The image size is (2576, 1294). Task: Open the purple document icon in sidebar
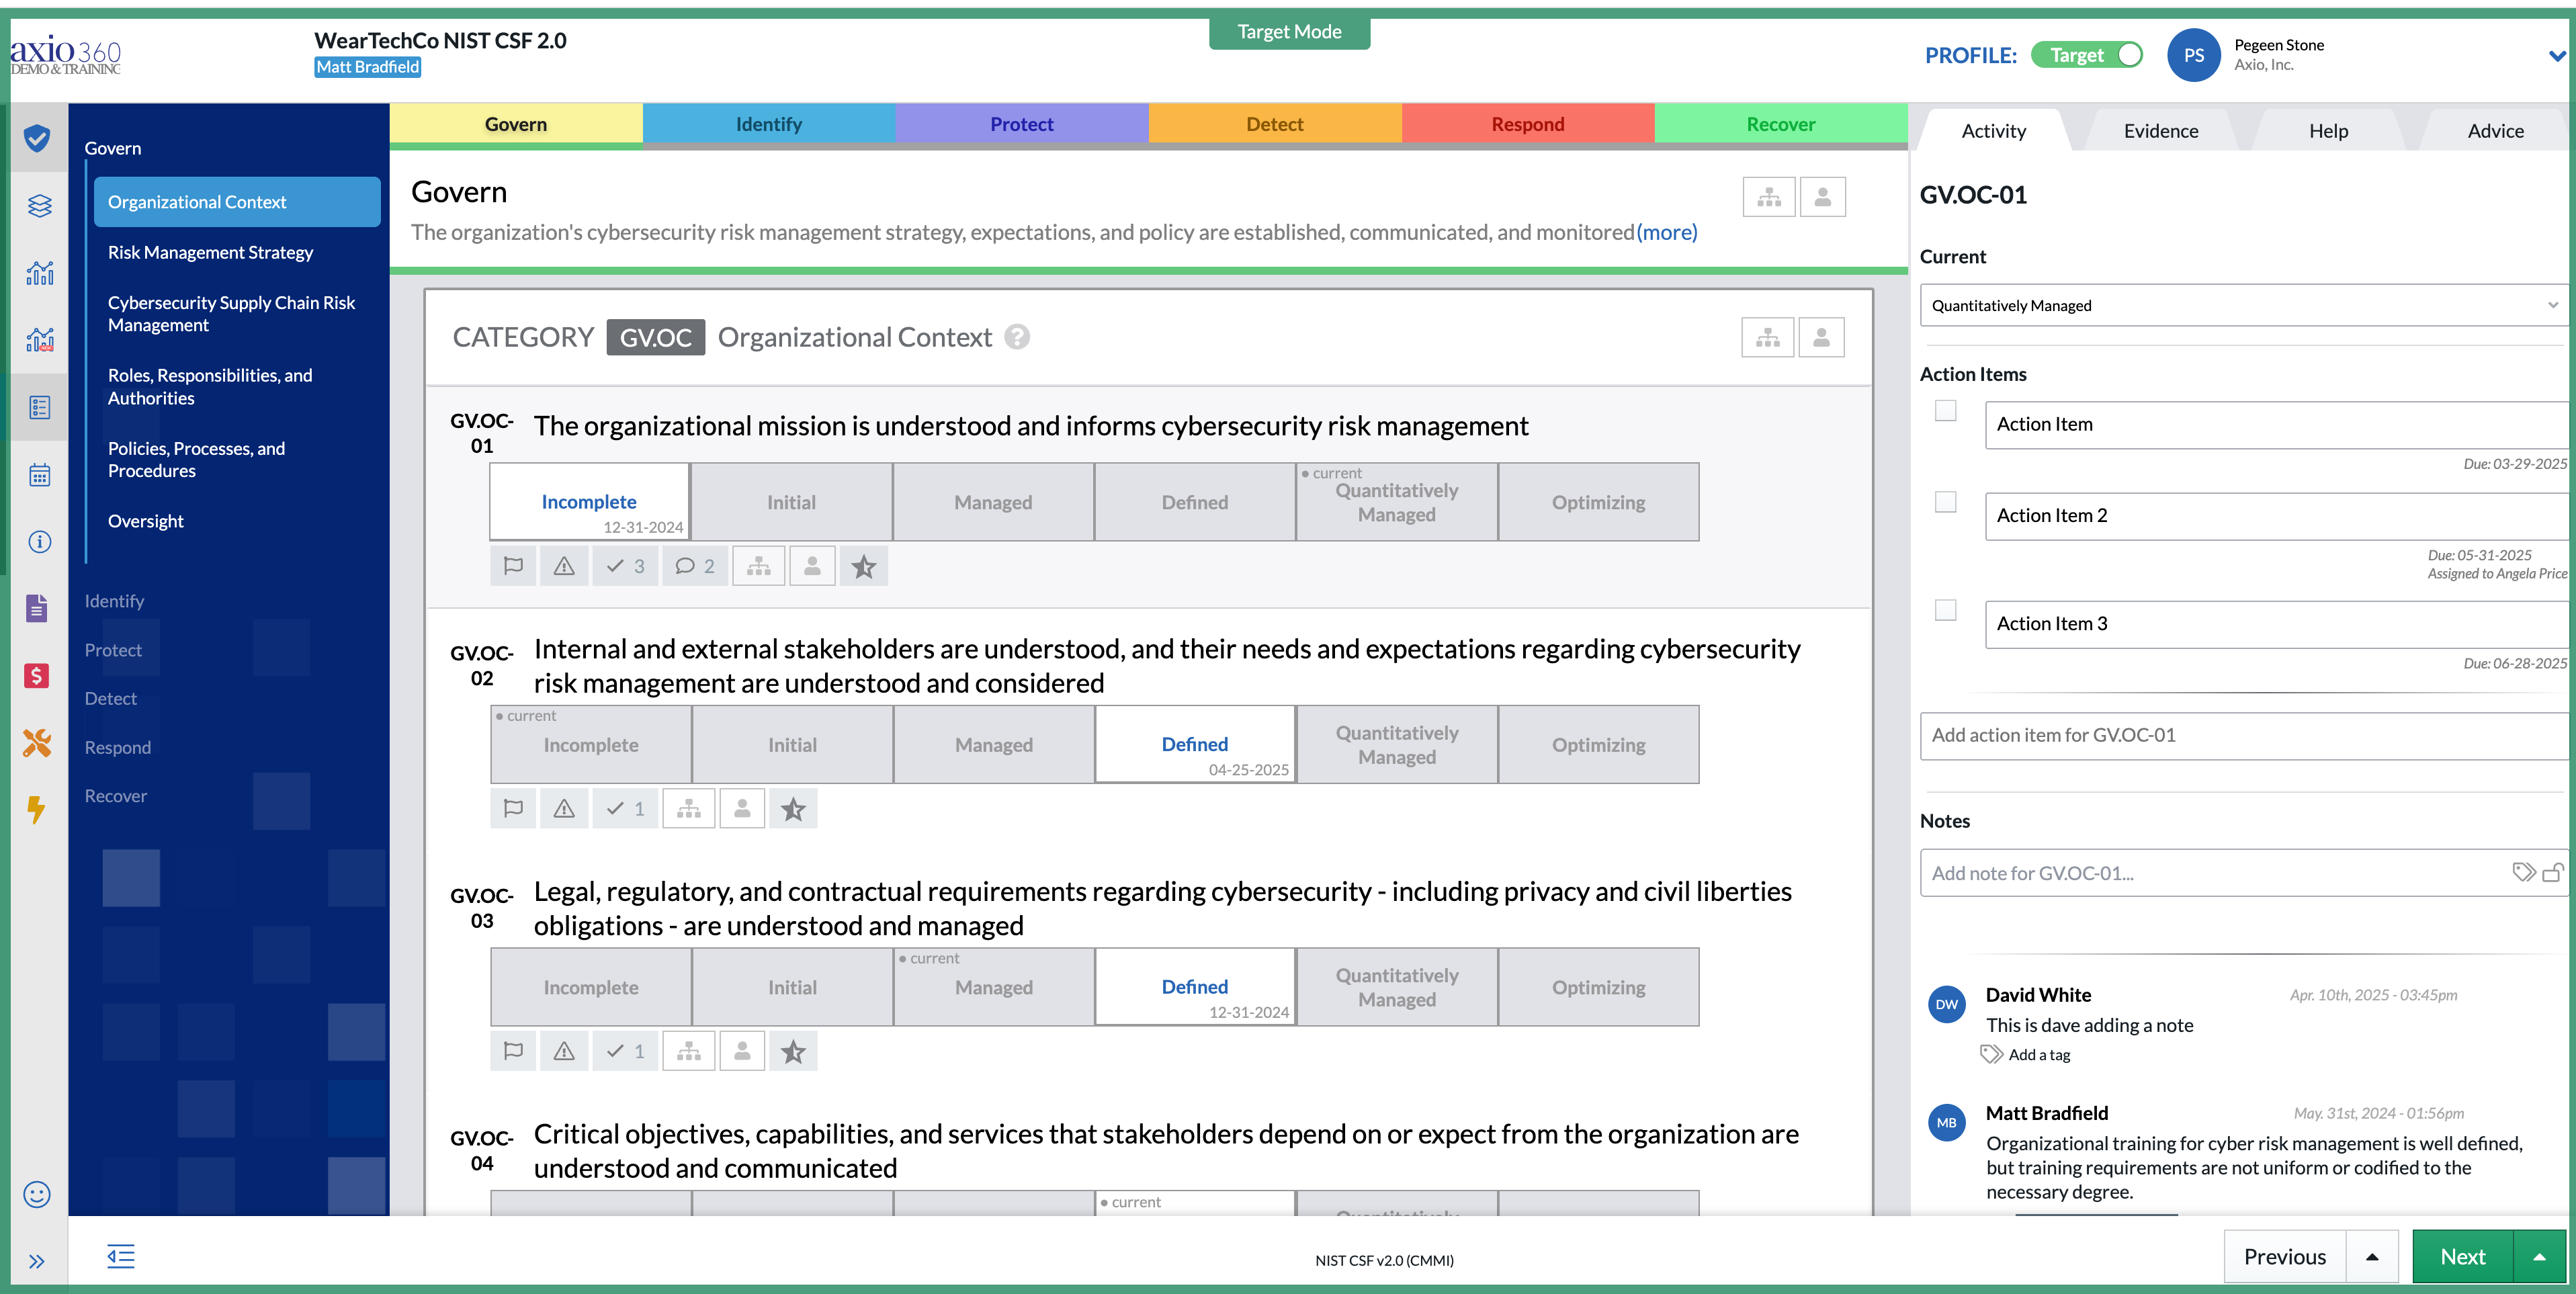click(x=37, y=608)
